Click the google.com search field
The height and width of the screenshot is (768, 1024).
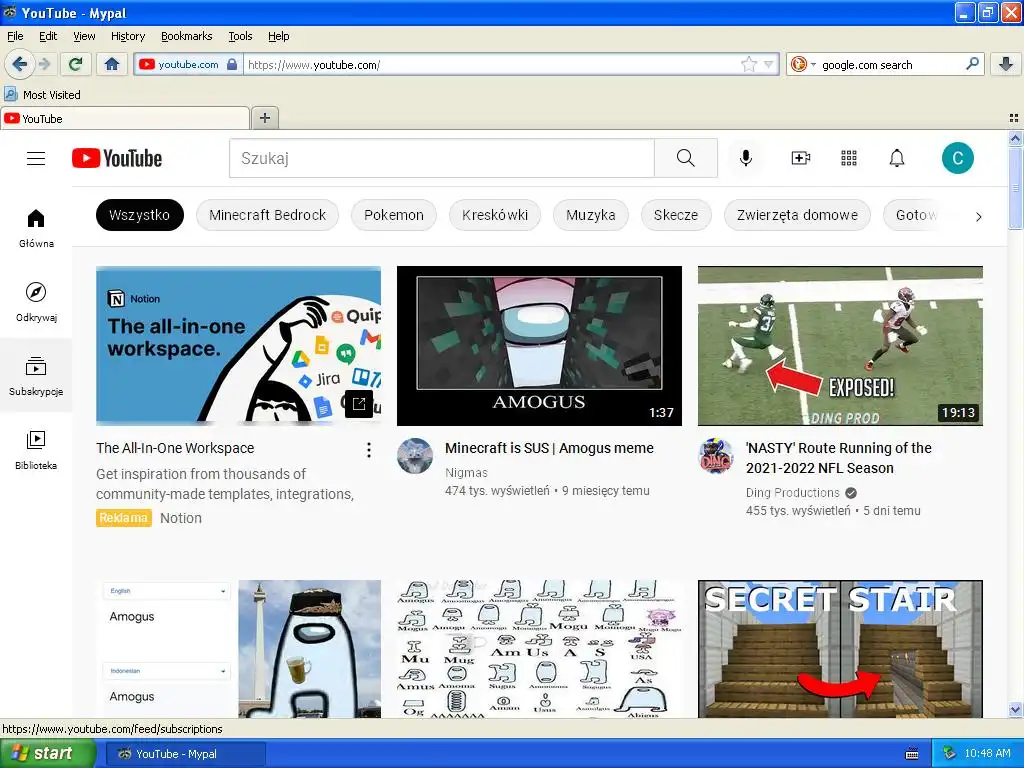[x=891, y=64]
